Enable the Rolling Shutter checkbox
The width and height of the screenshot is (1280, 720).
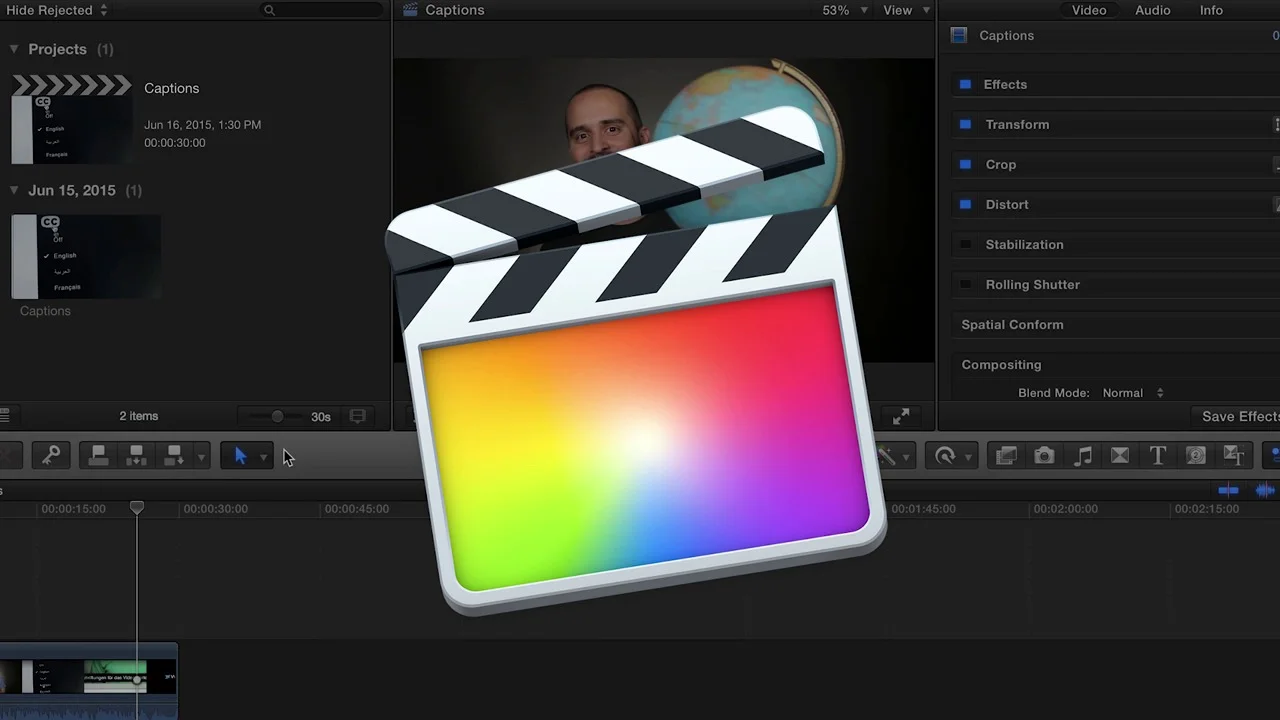click(x=965, y=284)
